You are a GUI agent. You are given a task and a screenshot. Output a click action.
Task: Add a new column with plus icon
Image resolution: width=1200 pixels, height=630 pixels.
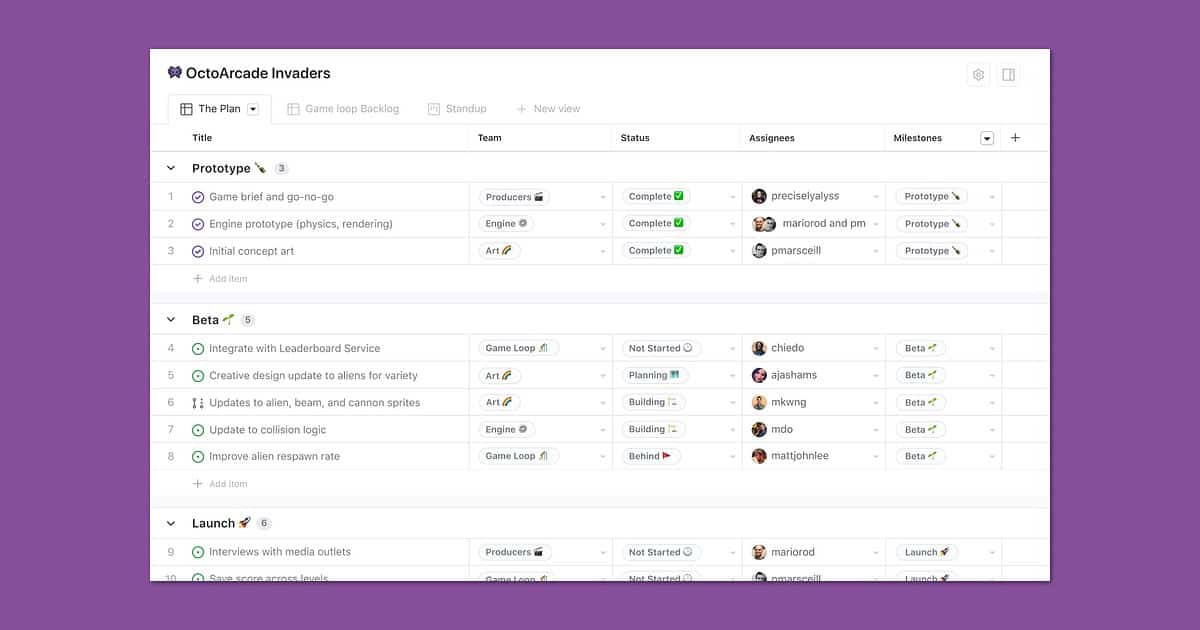tap(1015, 138)
